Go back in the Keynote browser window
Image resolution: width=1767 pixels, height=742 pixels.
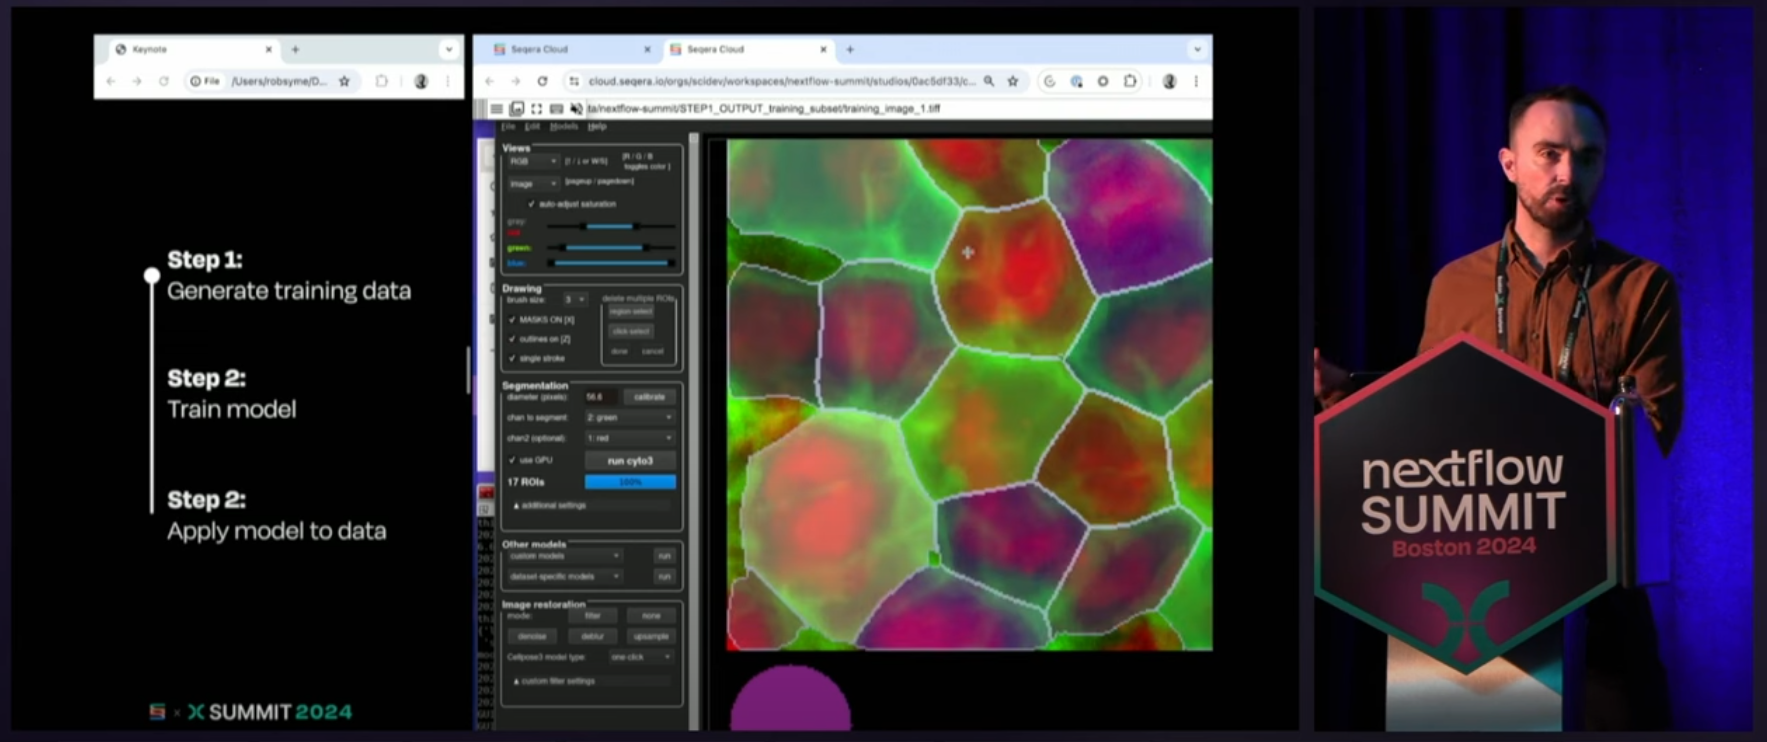pos(111,81)
